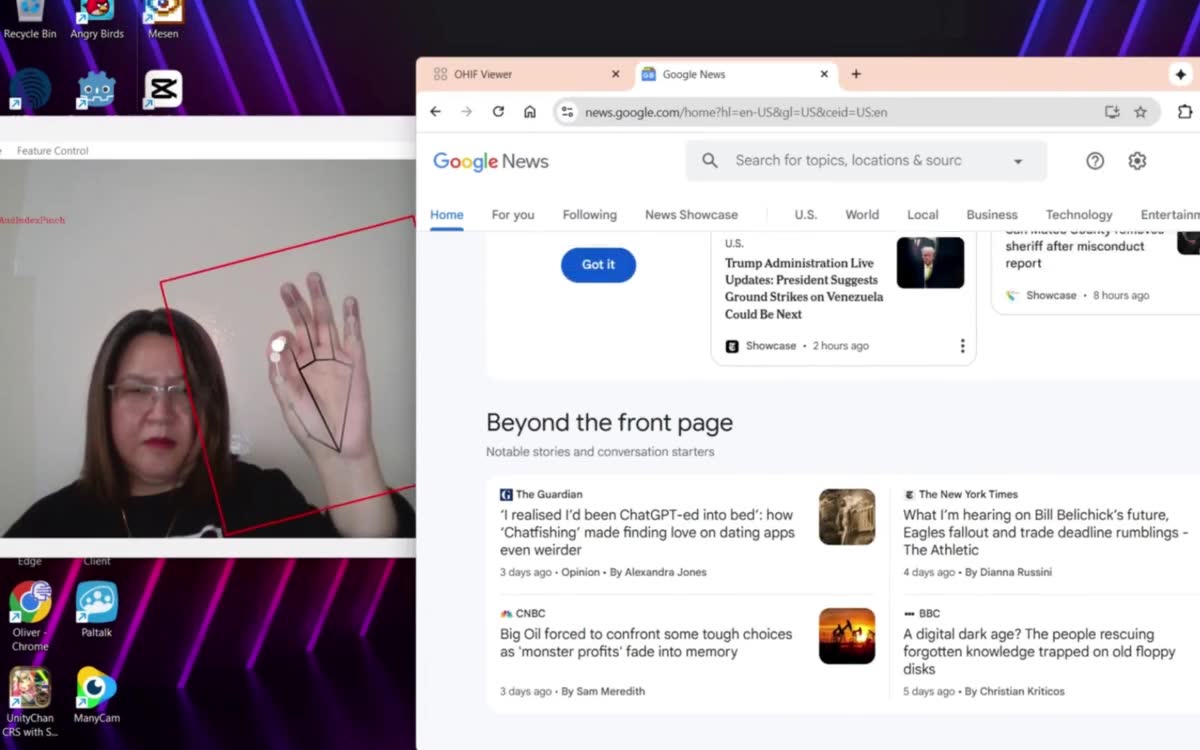1200x750 pixels.
Task: Click the Got it button
Action: point(598,265)
